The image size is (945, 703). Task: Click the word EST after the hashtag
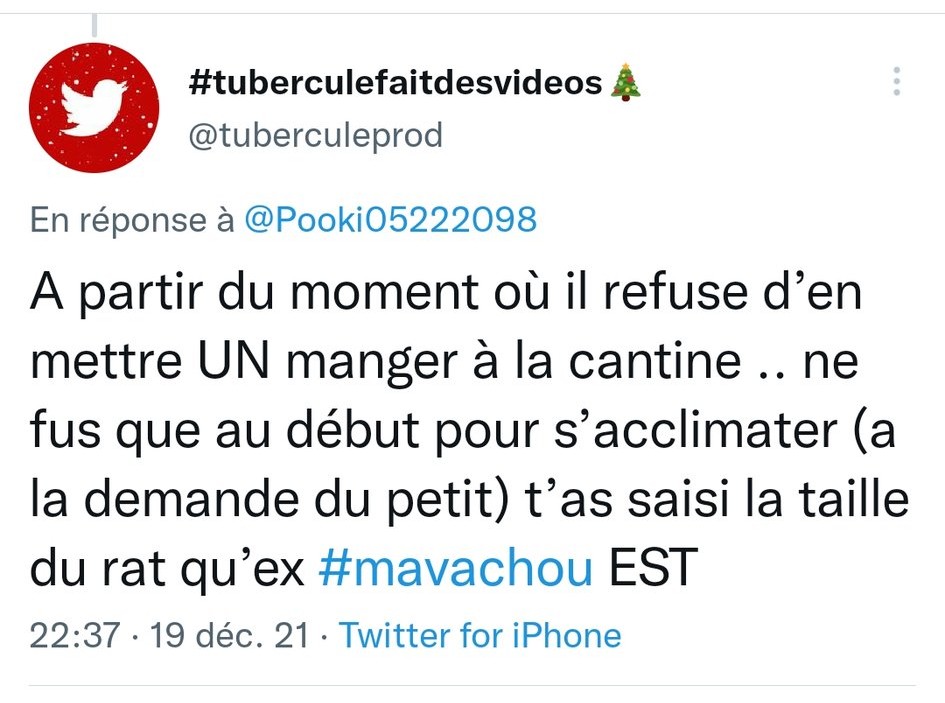pos(653,568)
